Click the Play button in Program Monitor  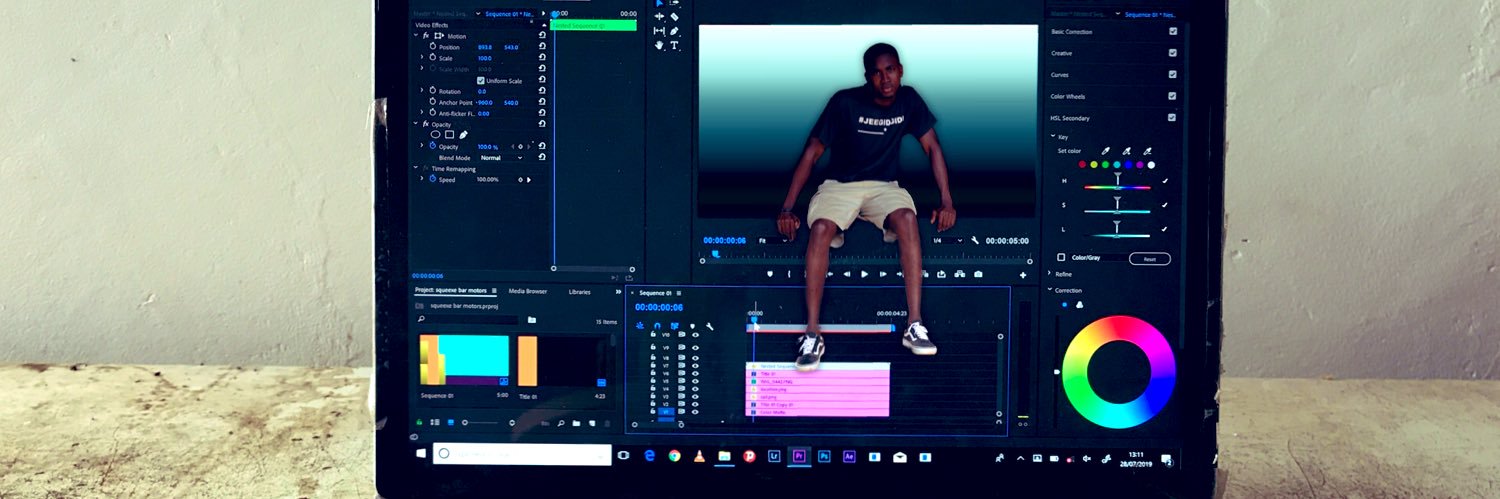tap(865, 274)
